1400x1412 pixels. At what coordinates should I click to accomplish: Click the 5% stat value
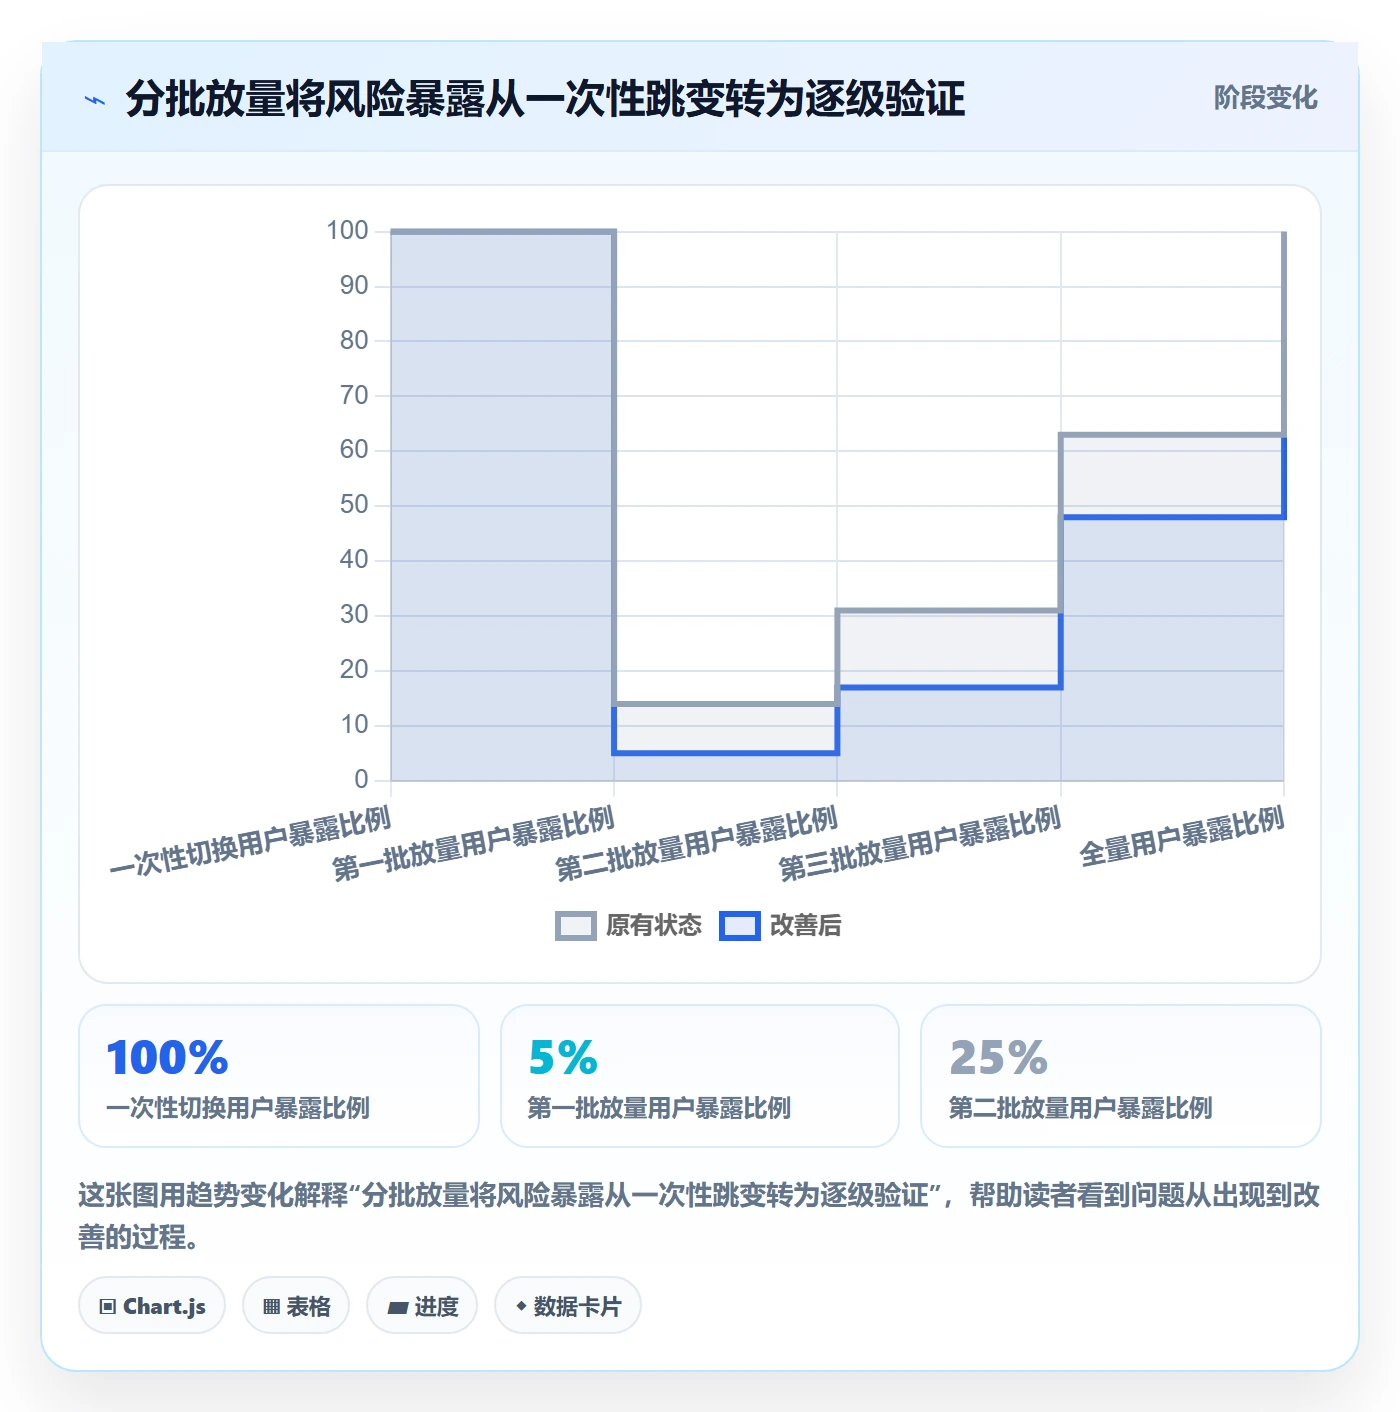point(563,1058)
